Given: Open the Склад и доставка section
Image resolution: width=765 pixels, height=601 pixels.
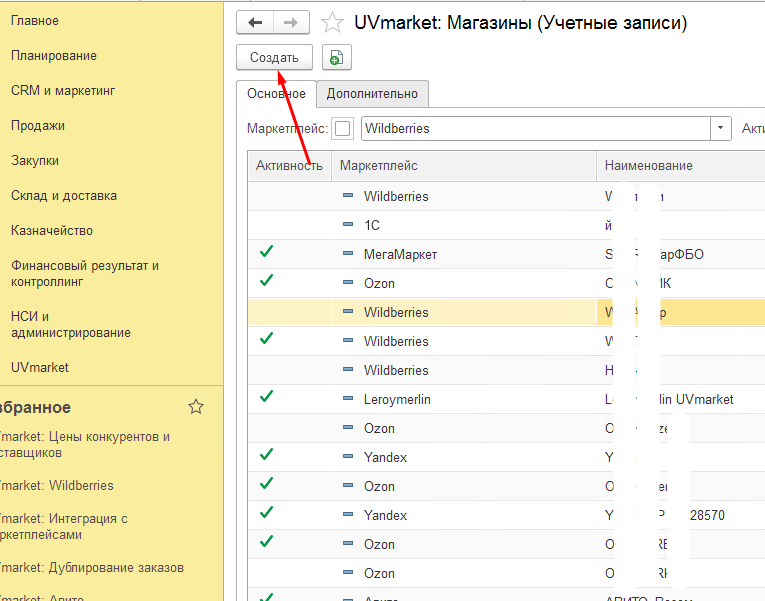Looking at the screenshot, I should pos(64,196).
